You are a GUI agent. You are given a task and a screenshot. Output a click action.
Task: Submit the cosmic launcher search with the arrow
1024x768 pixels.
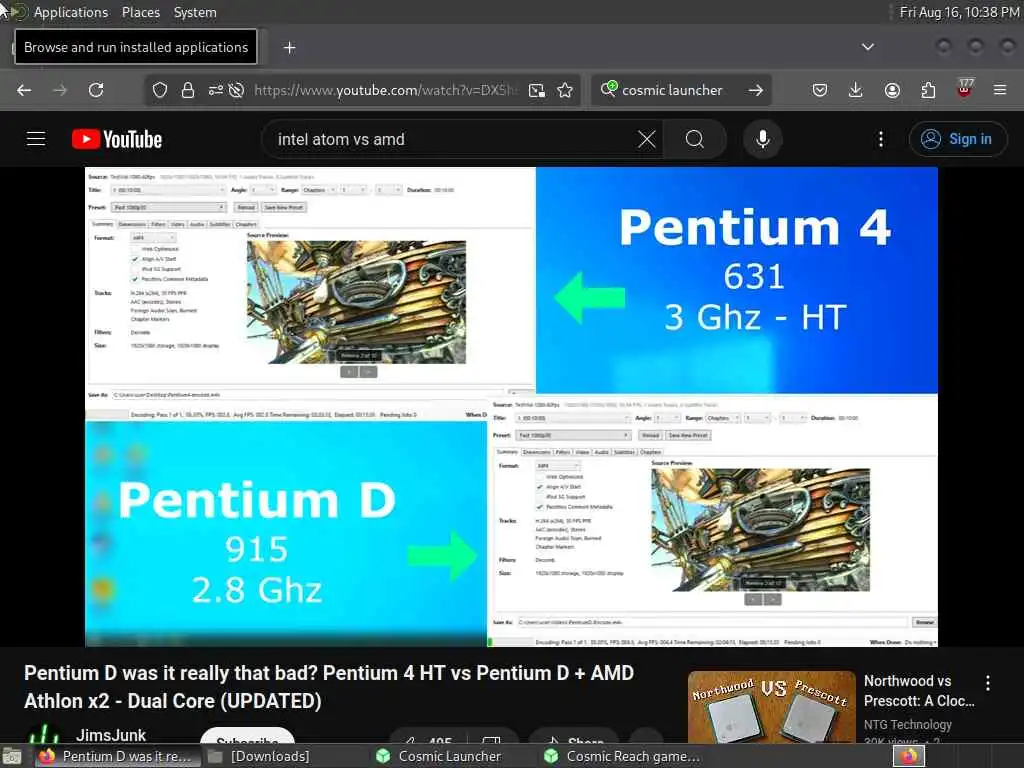(756, 90)
